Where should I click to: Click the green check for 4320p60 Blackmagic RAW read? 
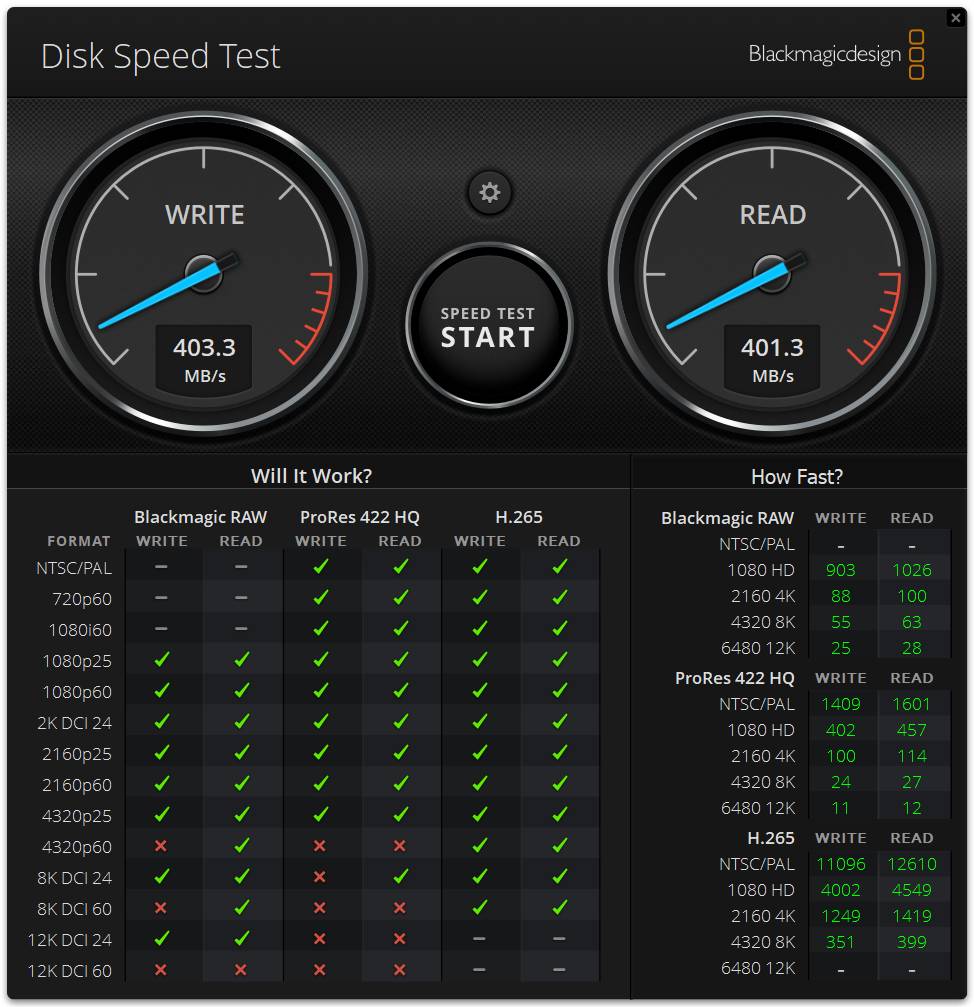pyautogui.click(x=241, y=846)
